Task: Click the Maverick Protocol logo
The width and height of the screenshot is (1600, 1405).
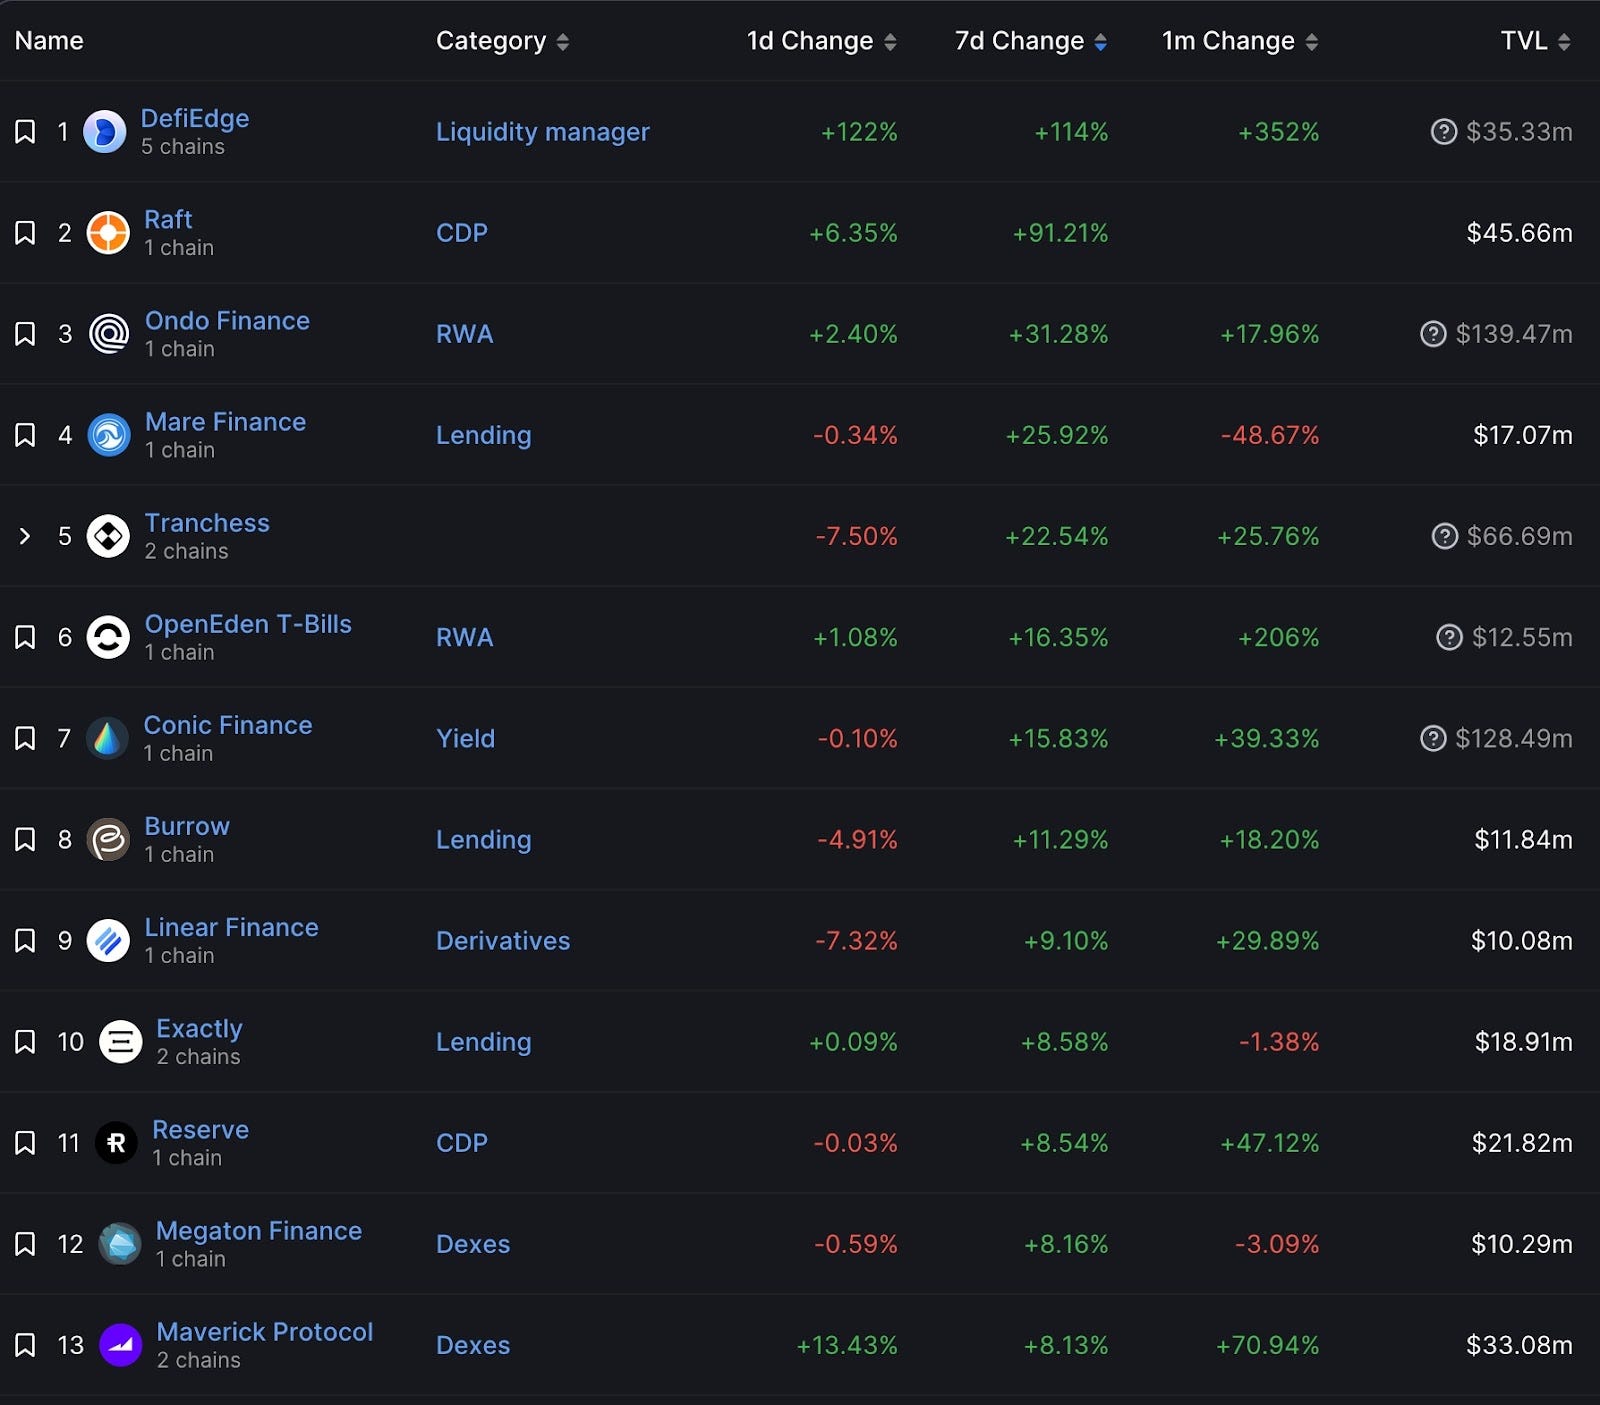Action: point(120,1345)
